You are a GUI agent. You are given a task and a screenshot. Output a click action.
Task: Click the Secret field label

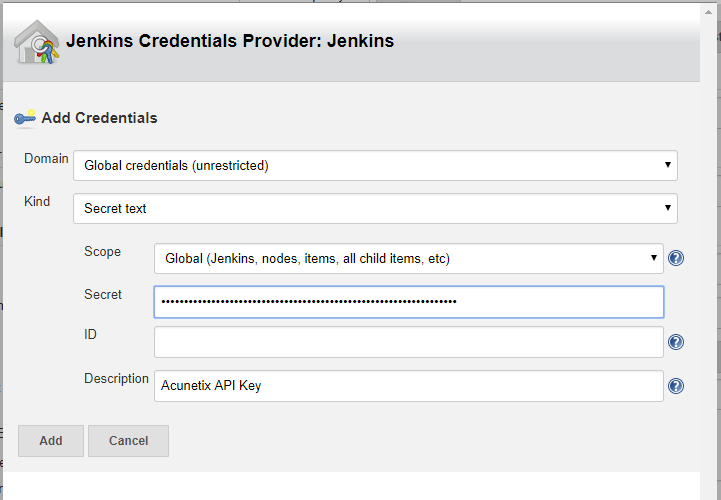point(103,295)
